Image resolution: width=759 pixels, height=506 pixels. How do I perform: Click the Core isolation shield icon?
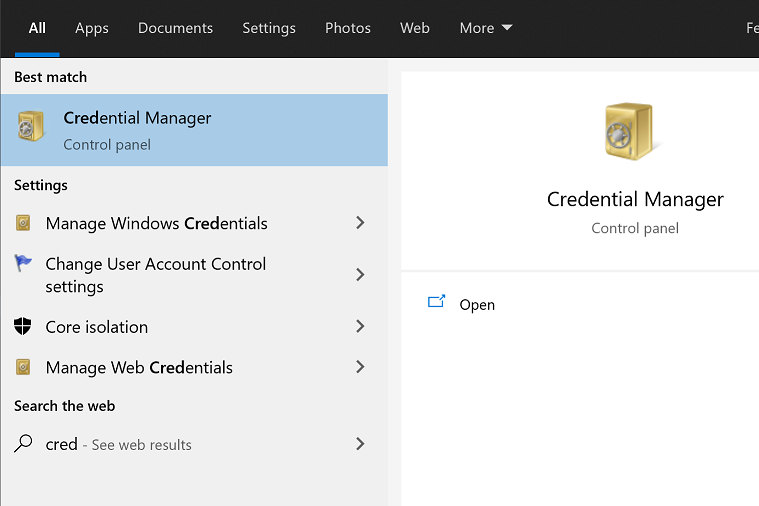point(23,326)
